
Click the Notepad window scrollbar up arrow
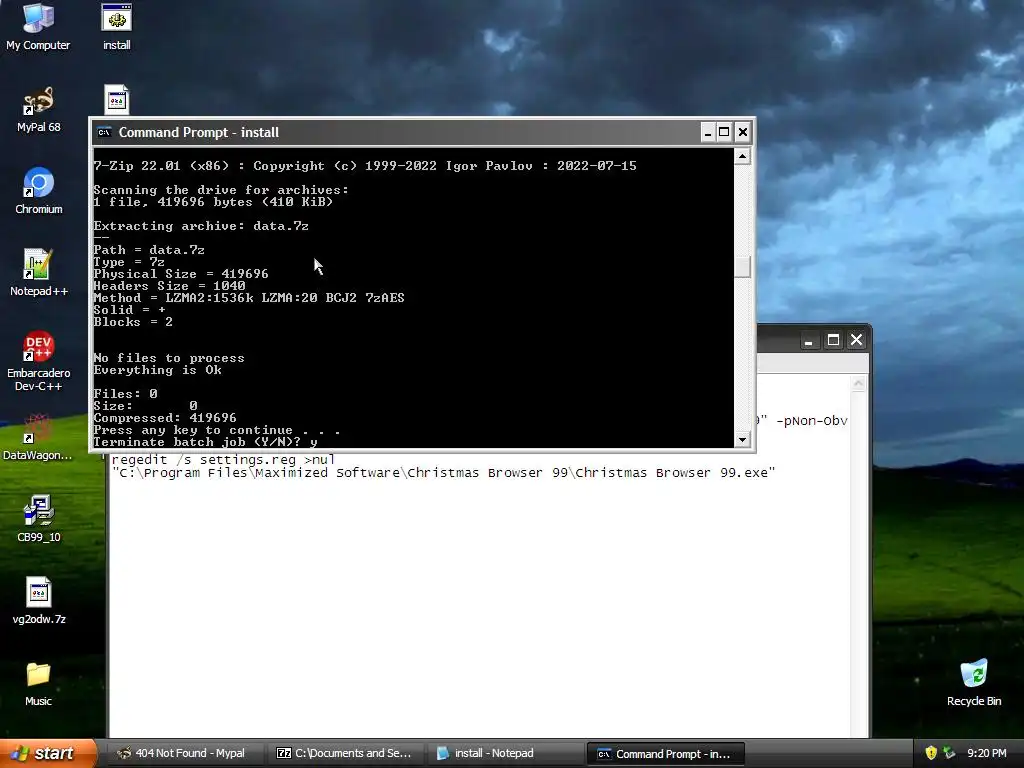point(859,384)
